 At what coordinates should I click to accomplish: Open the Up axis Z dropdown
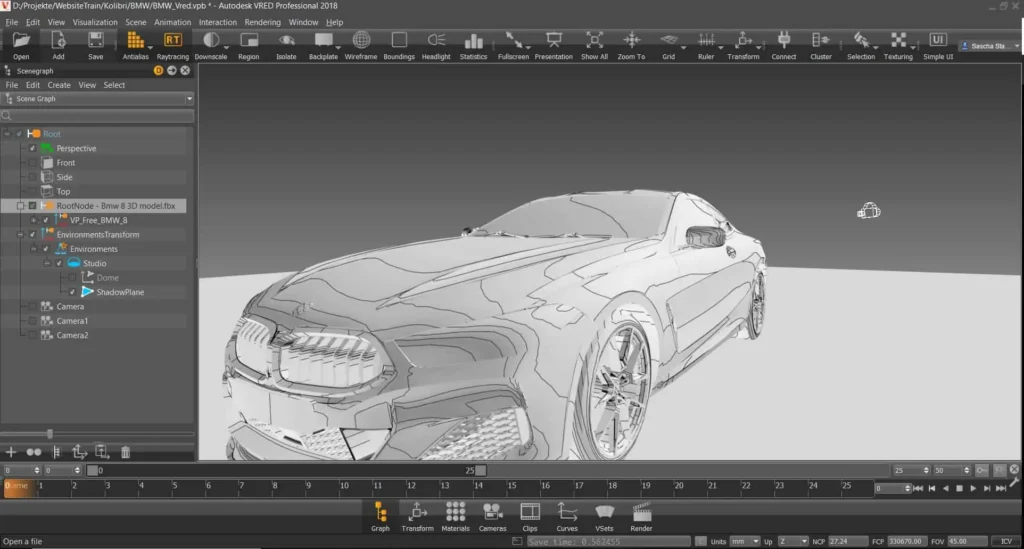click(x=793, y=541)
